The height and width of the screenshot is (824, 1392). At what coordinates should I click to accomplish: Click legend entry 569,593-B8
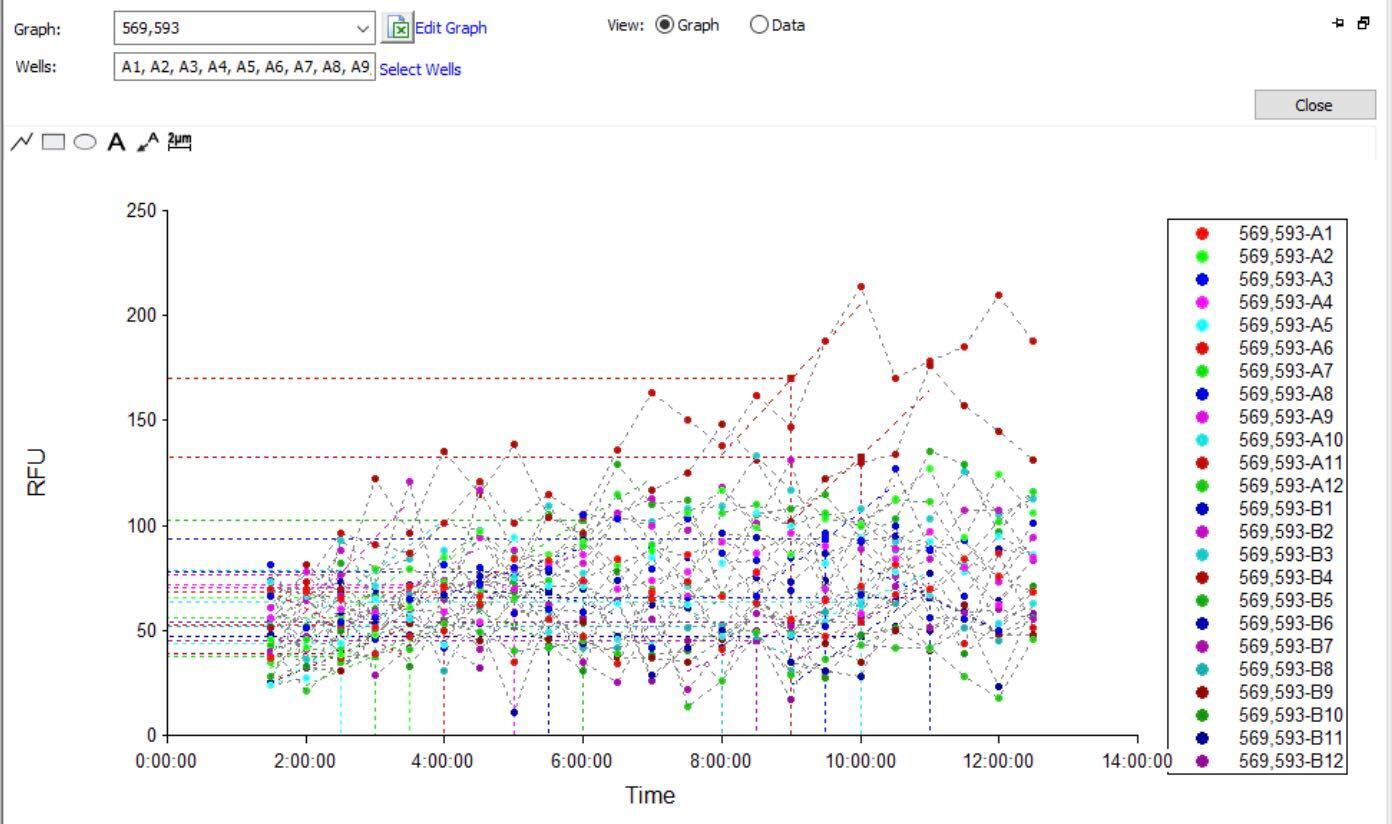click(x=1286, y=669)
